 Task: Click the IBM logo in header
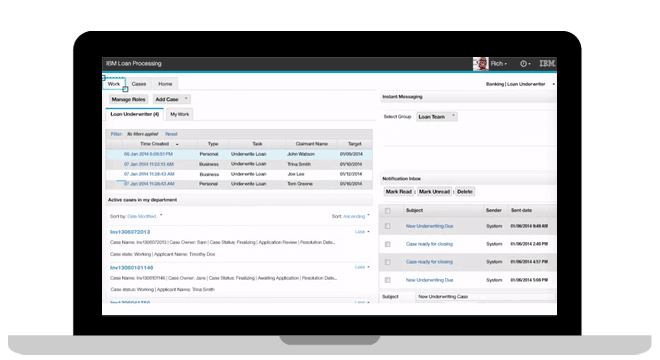click(x=547, y=64)
